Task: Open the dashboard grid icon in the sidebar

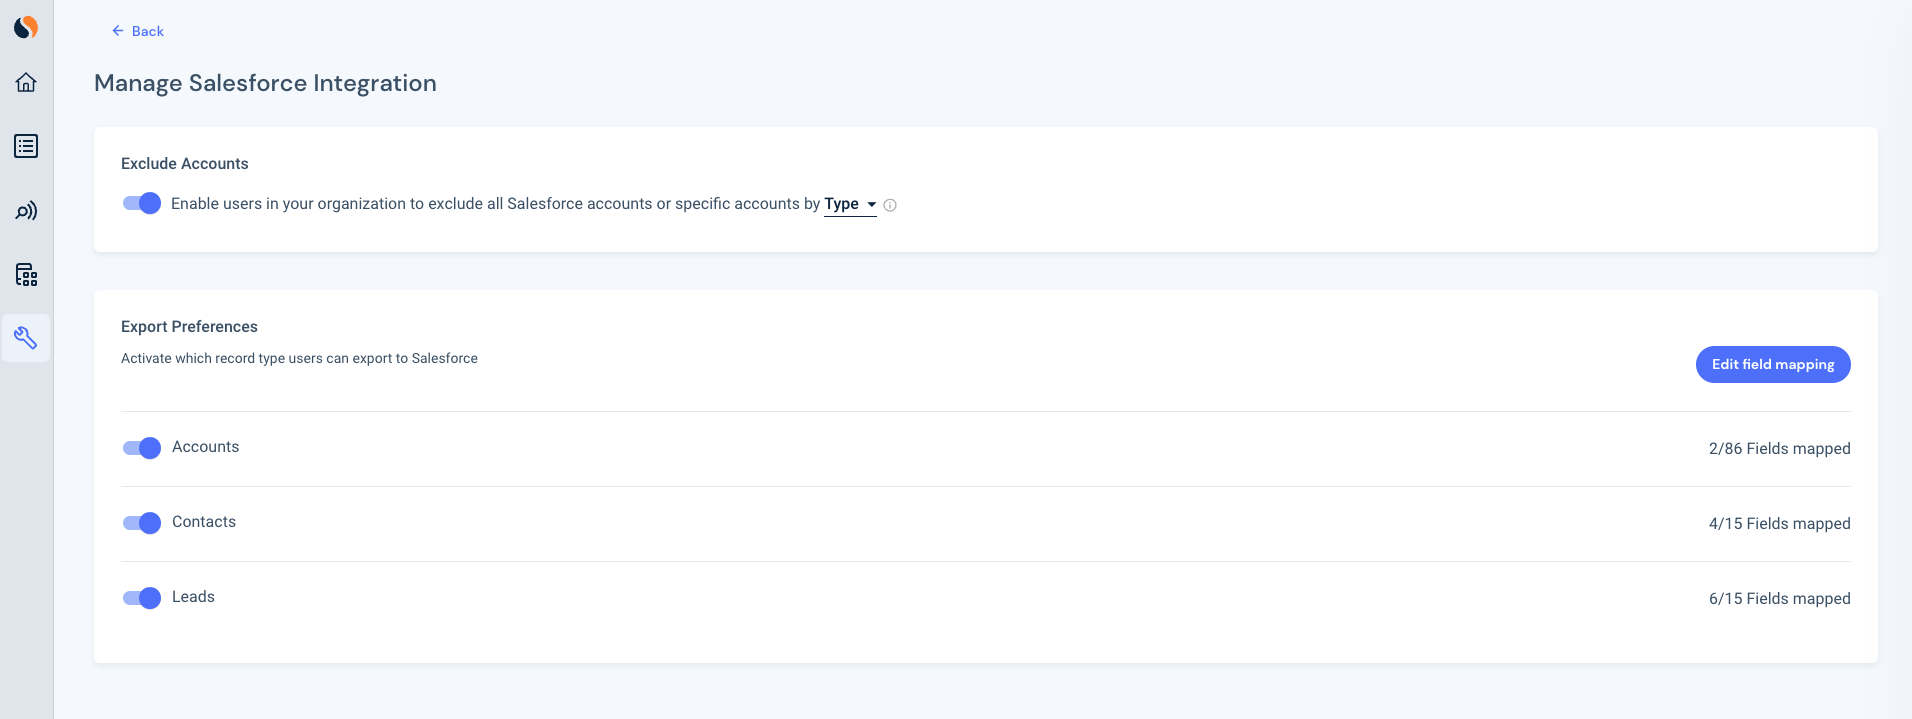Action: [26, 275]
